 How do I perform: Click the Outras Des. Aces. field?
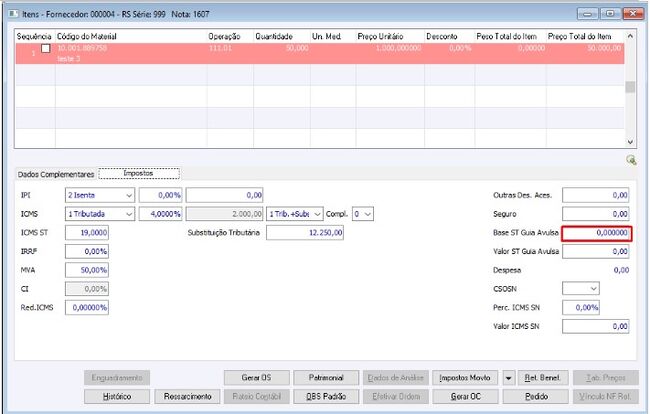(596, 195)
